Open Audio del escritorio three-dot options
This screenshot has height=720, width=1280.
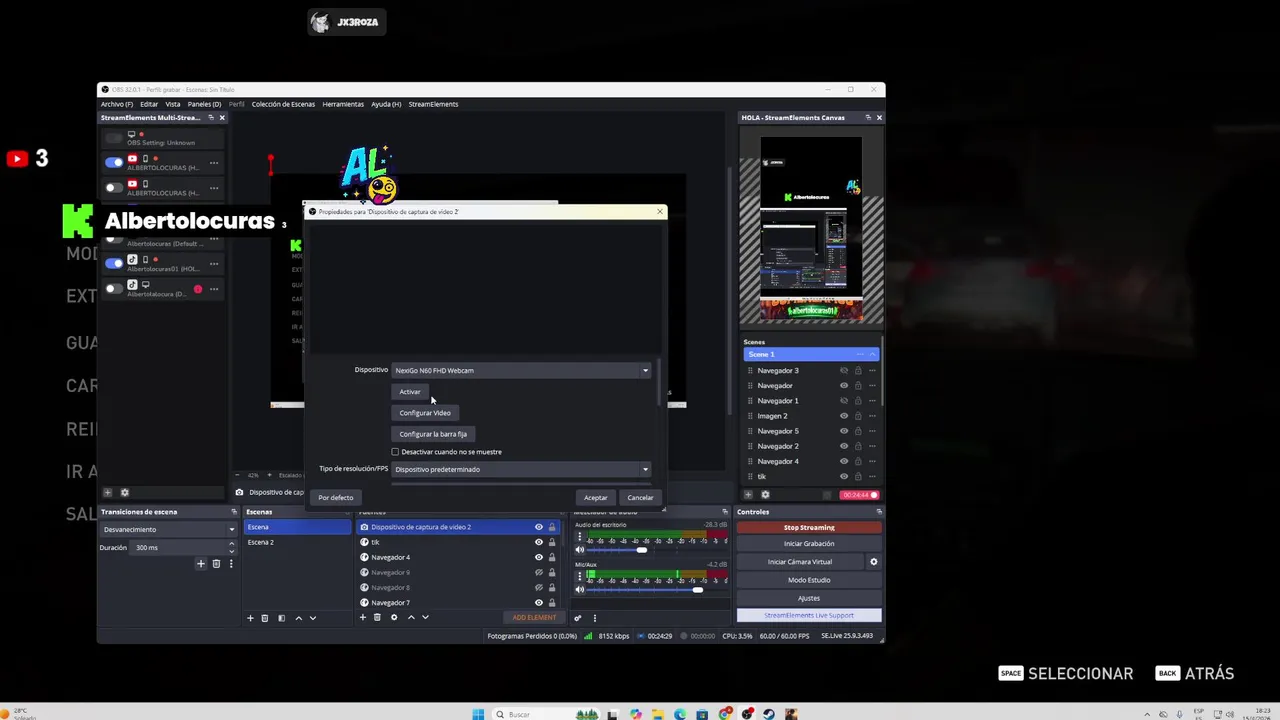tap(579, 536)
